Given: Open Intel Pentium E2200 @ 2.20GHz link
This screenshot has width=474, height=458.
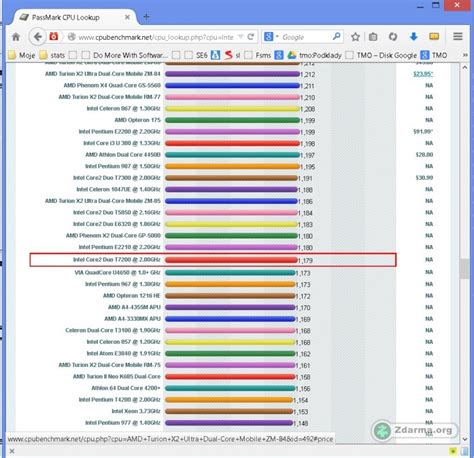Looking at the screenshot, I should pyautogui.click(x=119, y=131).
